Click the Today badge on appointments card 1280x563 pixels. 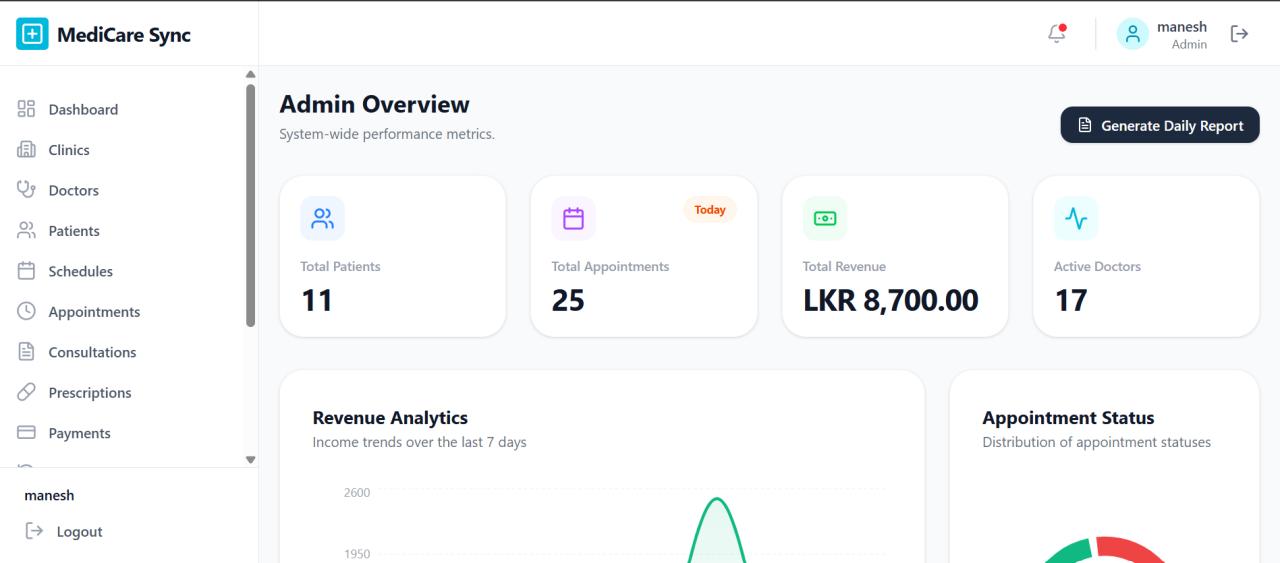tap(709, 210)
